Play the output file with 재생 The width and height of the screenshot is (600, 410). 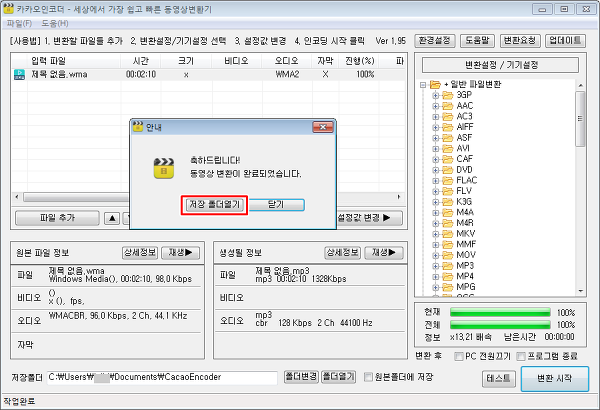pyautogui.click(x=384, y=253)
